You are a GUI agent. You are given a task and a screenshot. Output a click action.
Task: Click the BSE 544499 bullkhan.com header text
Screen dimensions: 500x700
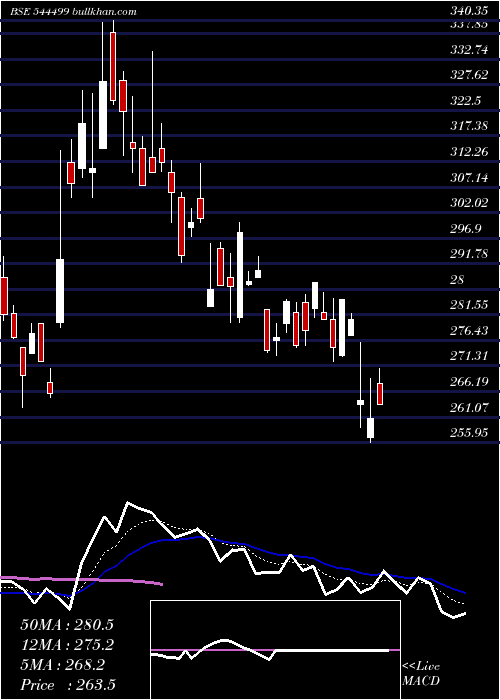click(73, 12)
